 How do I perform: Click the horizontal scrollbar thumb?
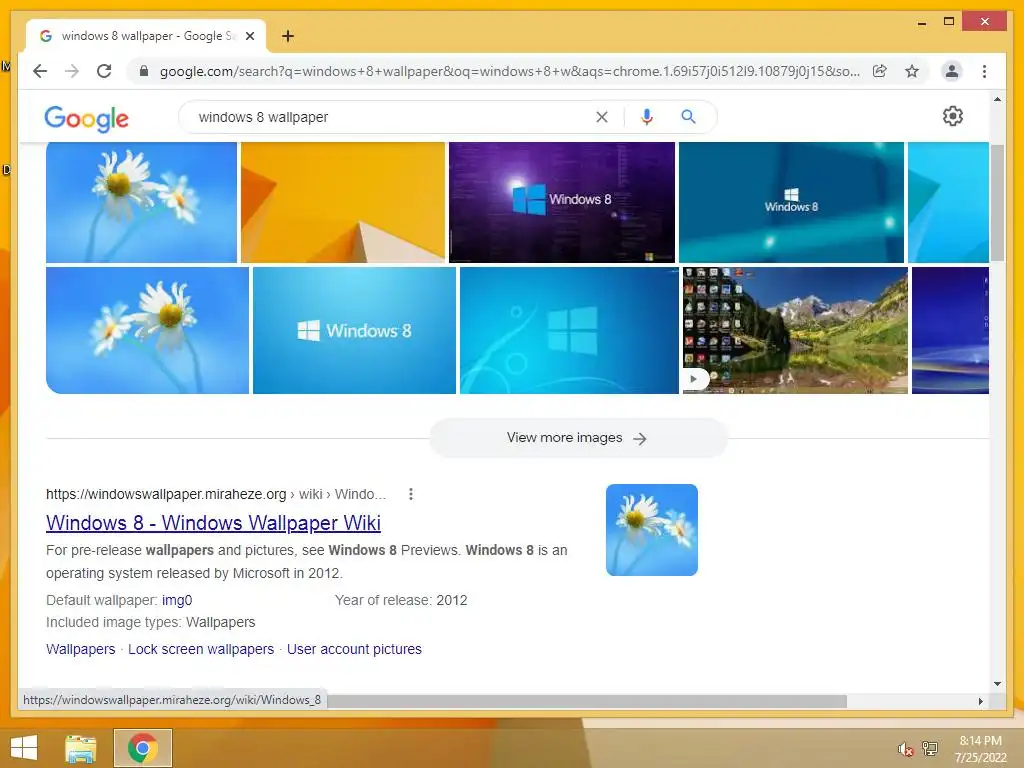click(586, 701)
